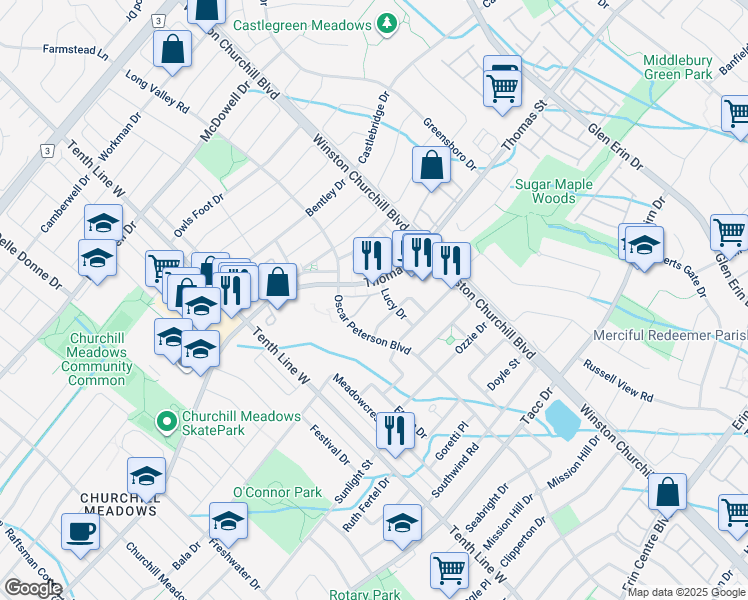
Task: Click grocery cart marker near Glen Erin Dr right edge
Action: (729, 235)
